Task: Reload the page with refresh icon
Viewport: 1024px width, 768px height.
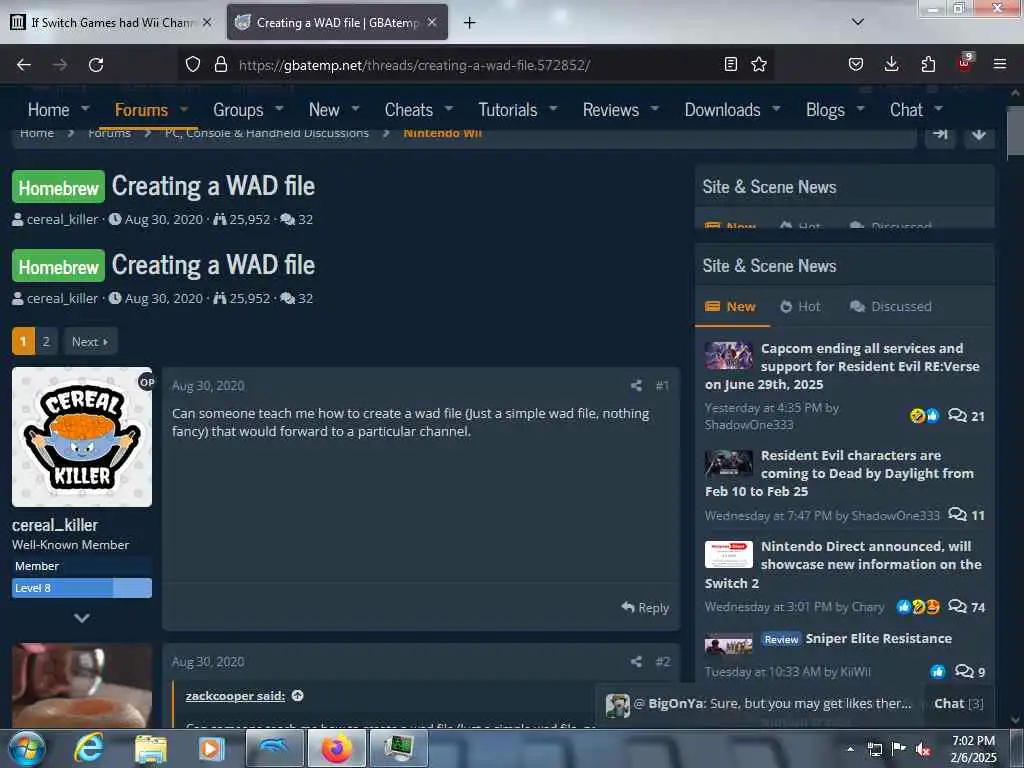Action: click(96, 65)
